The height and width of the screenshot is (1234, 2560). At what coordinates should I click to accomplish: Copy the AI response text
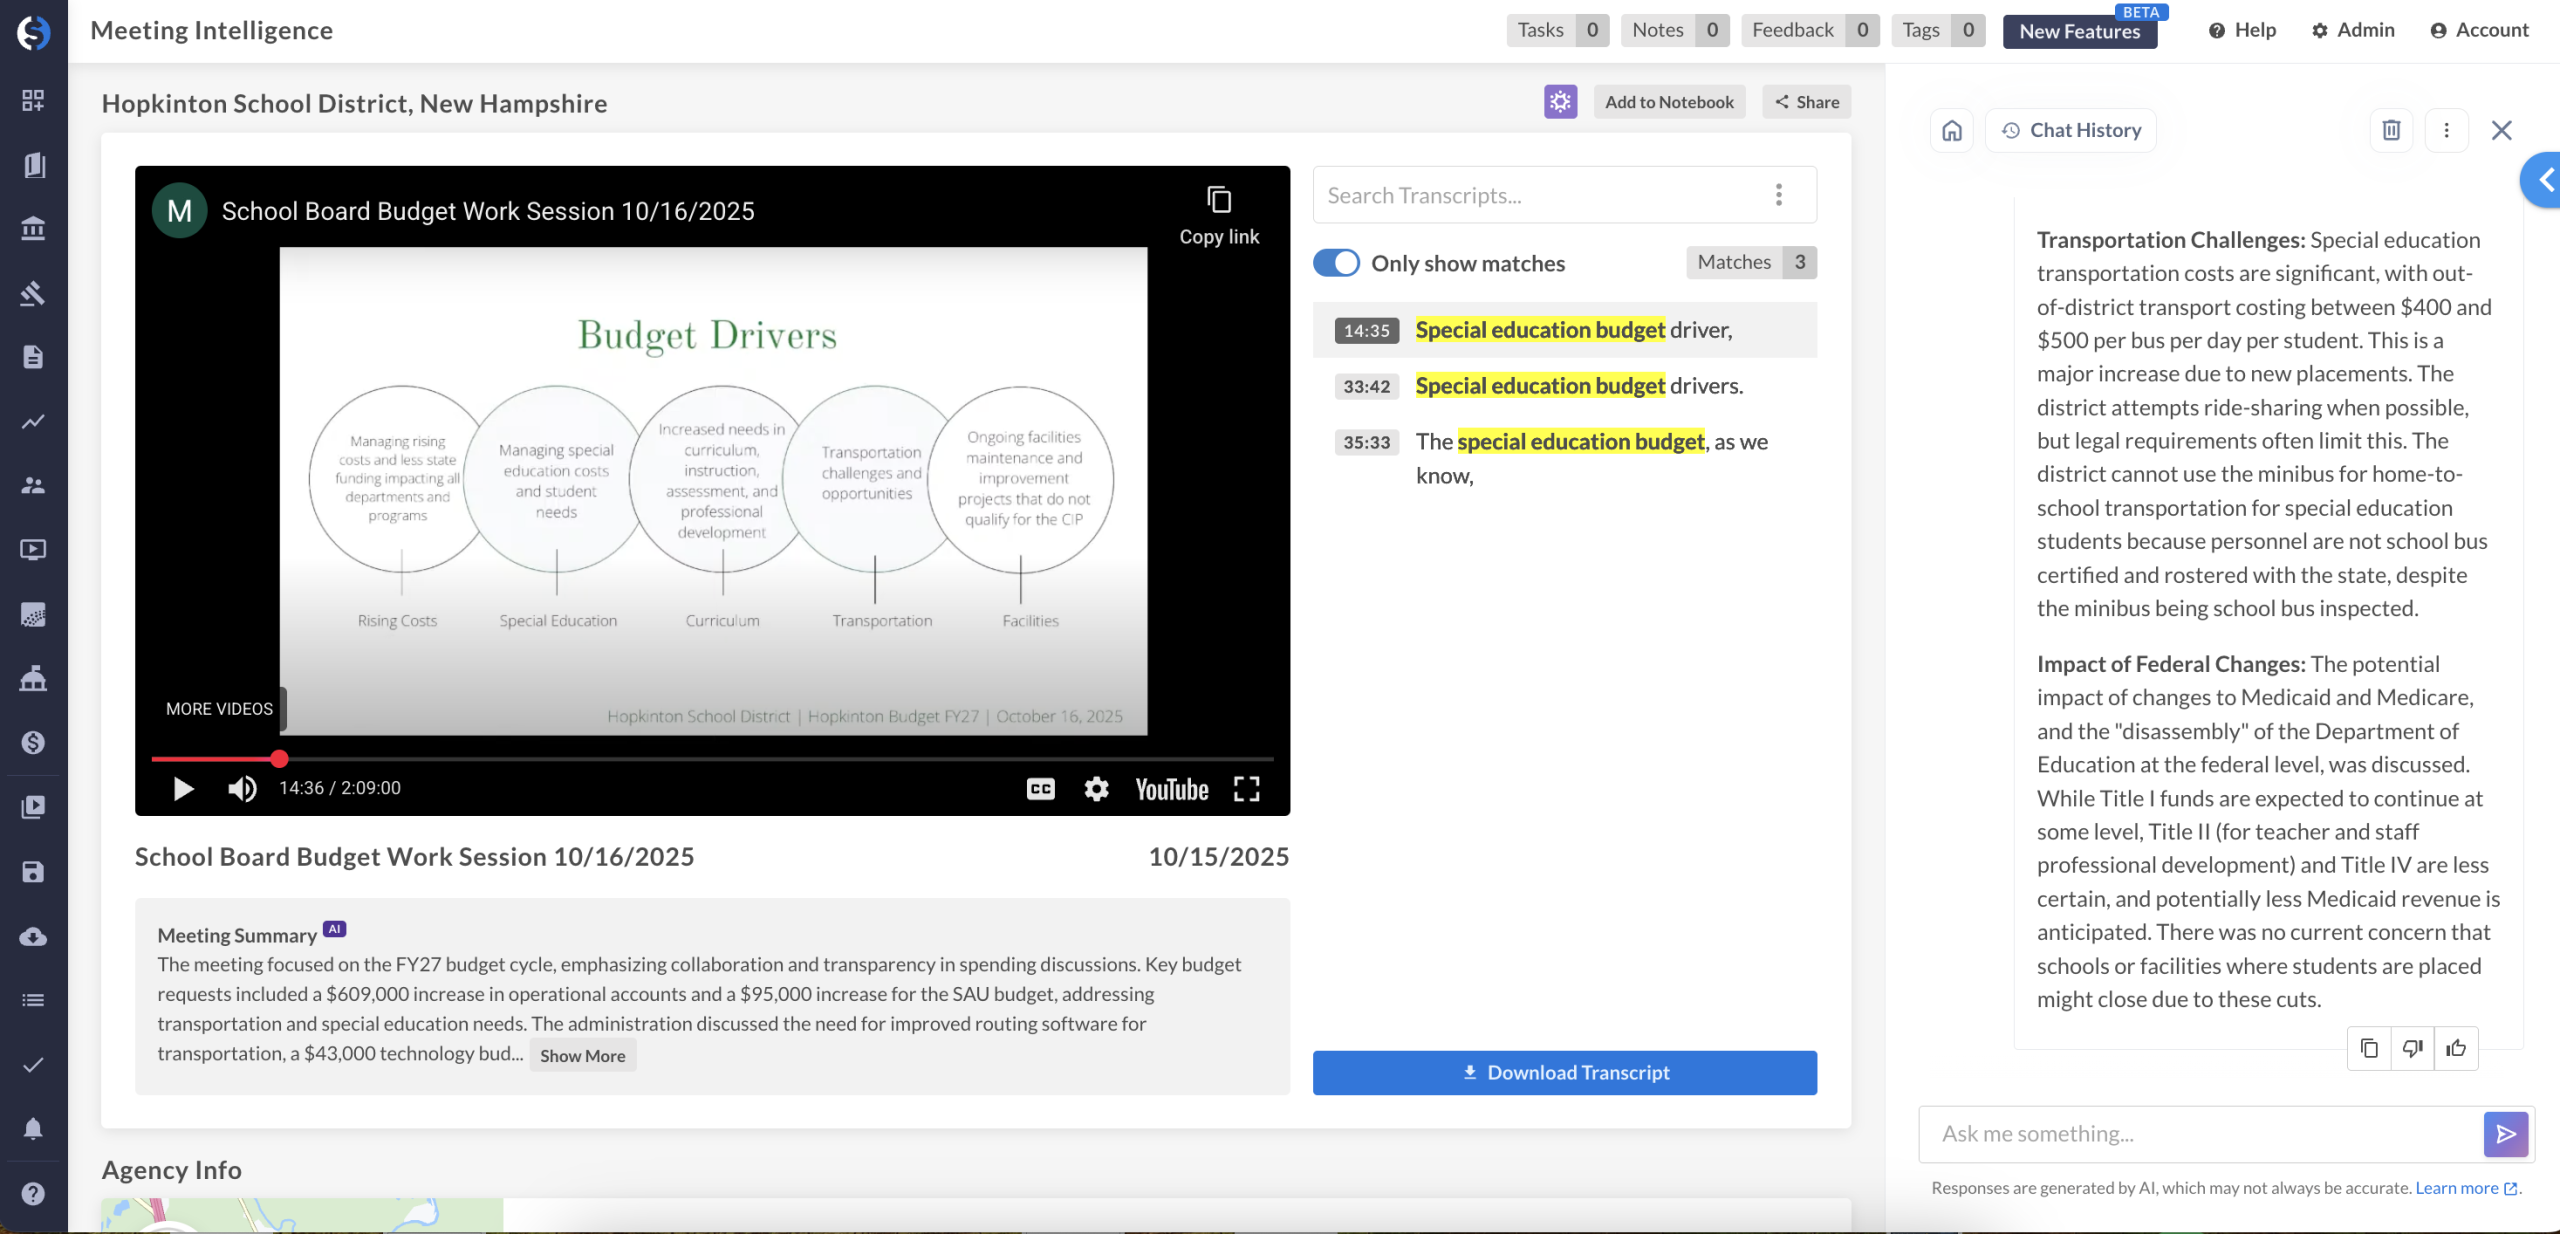coord(2369,1048)
